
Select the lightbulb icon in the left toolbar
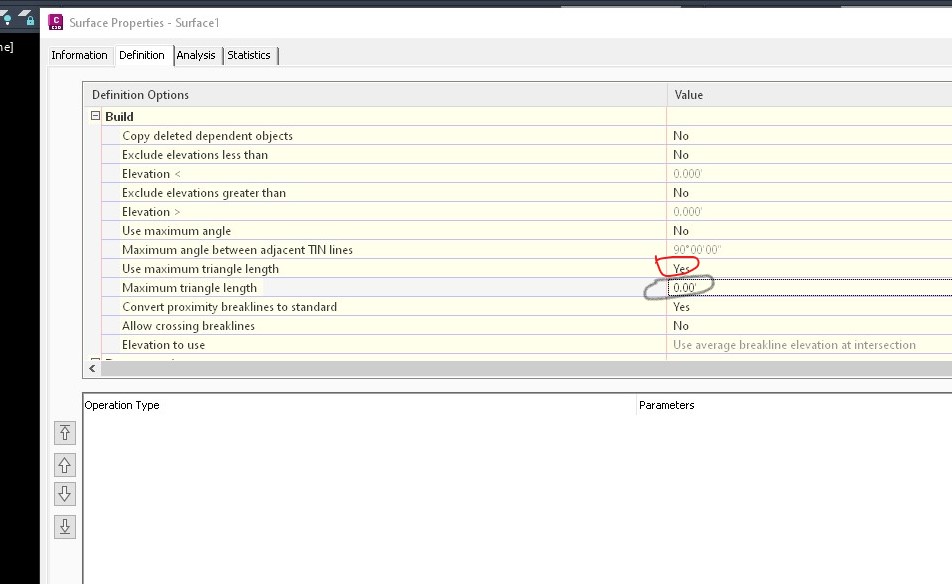click(x=7, y=20)
